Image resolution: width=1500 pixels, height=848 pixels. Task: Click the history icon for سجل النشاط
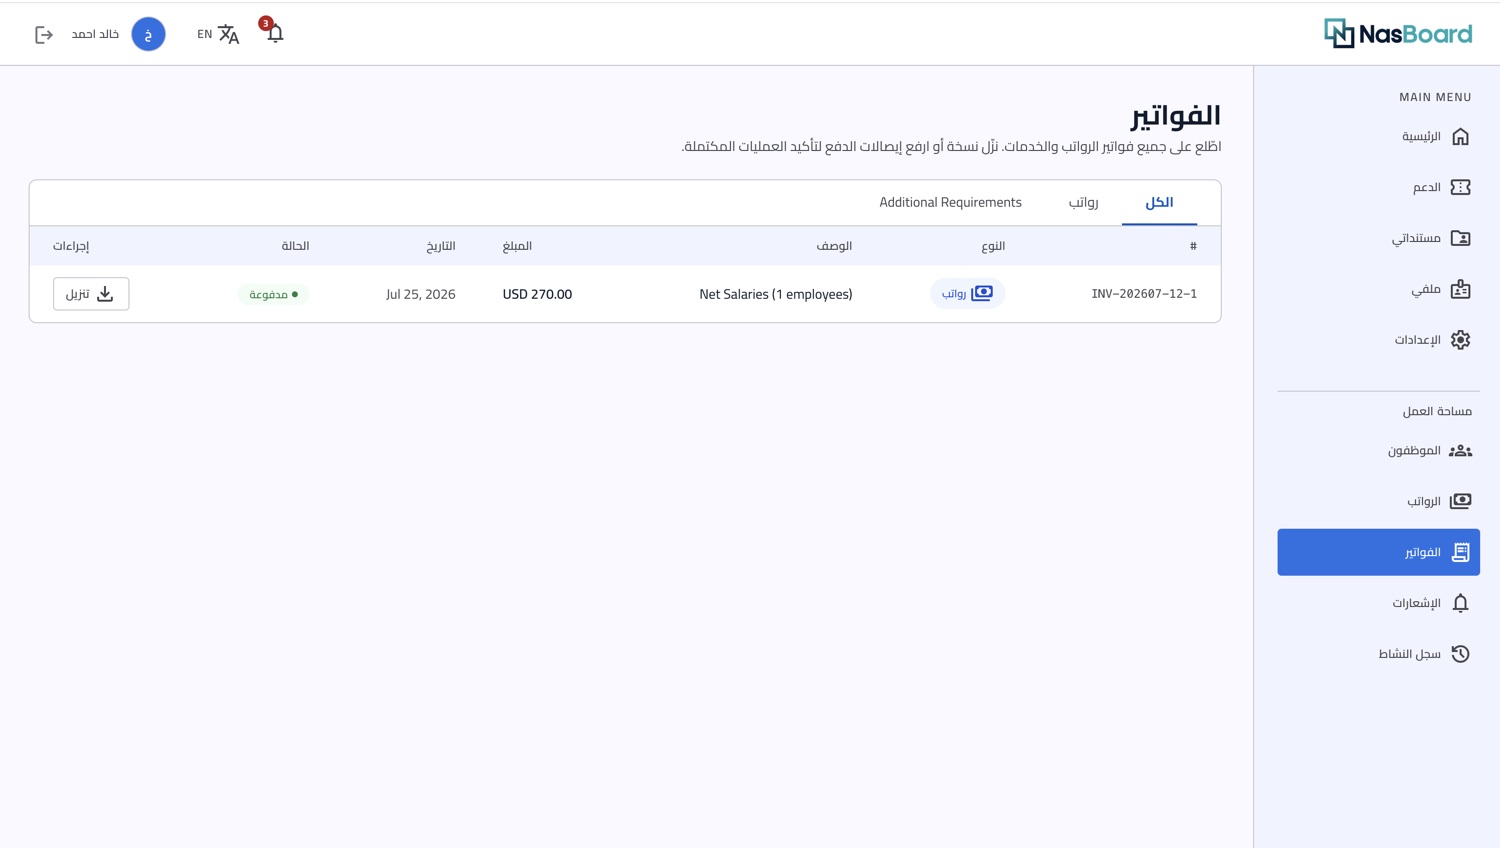pyautogui.click(x=1460, y=654)
